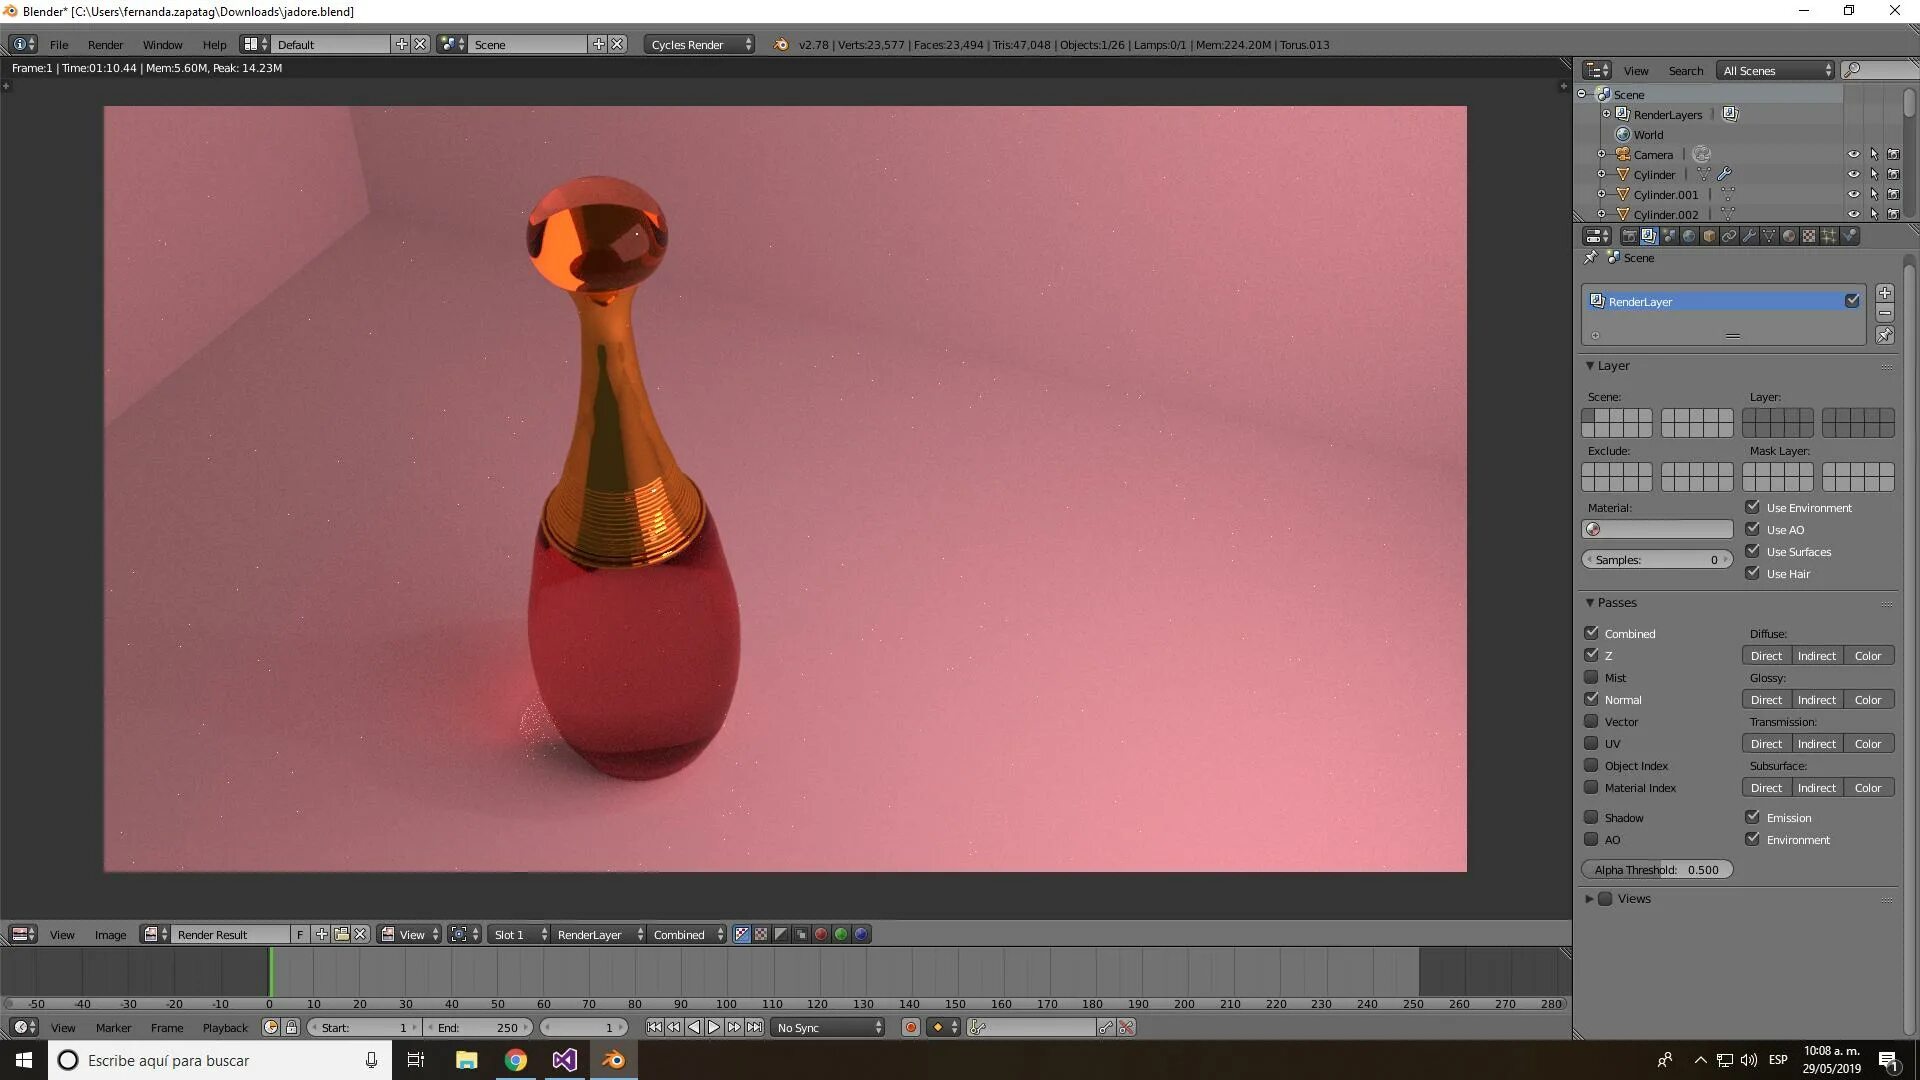1920x1080 pixels.
Task: Show red channel in image editor
Action: [821, 934]
